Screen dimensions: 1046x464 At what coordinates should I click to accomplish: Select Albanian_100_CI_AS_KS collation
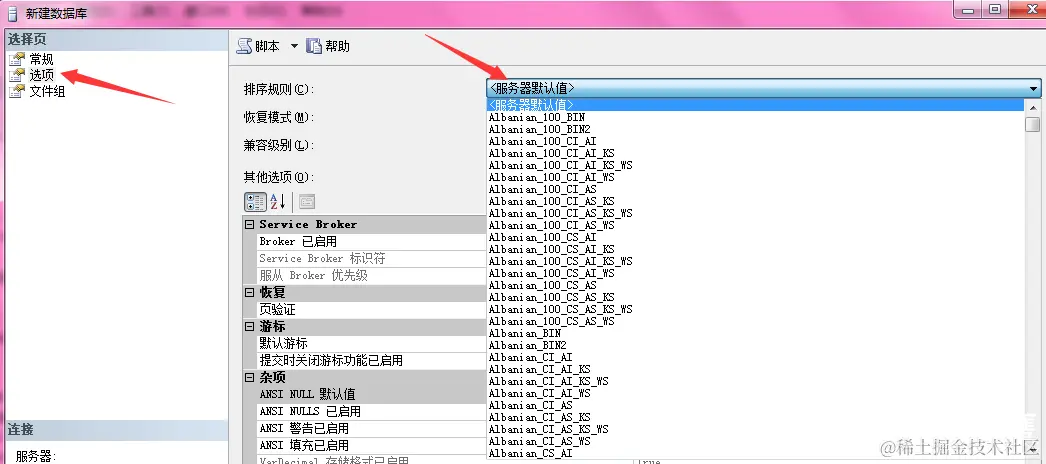755,201
